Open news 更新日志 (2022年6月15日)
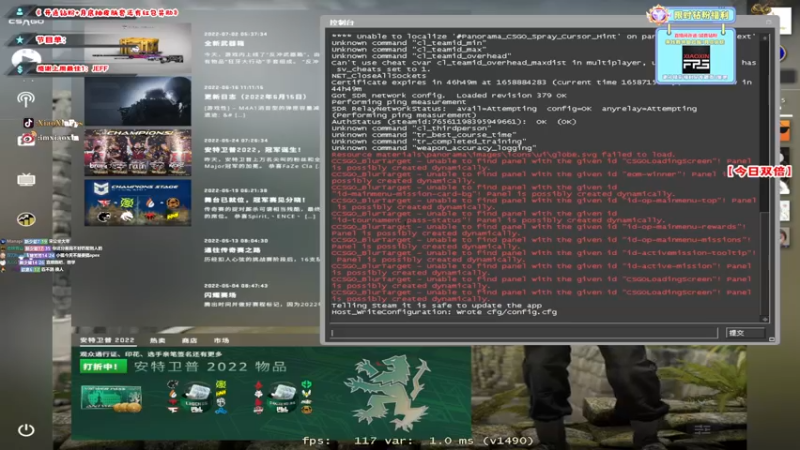Viewport: 800px width, 450px height. [x=255, y=96]
